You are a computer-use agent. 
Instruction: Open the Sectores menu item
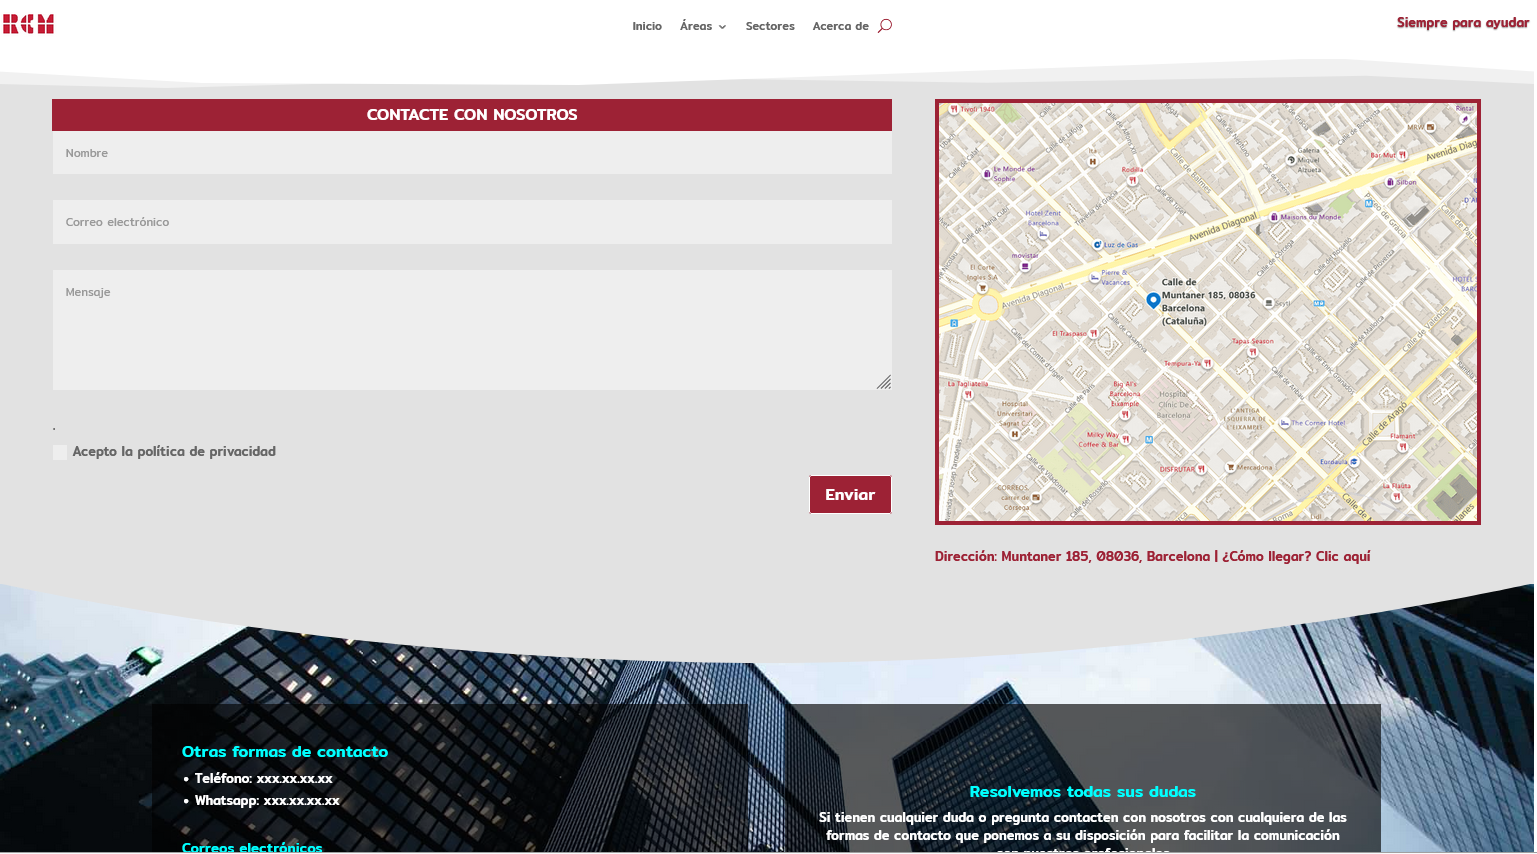pos(770,26)
